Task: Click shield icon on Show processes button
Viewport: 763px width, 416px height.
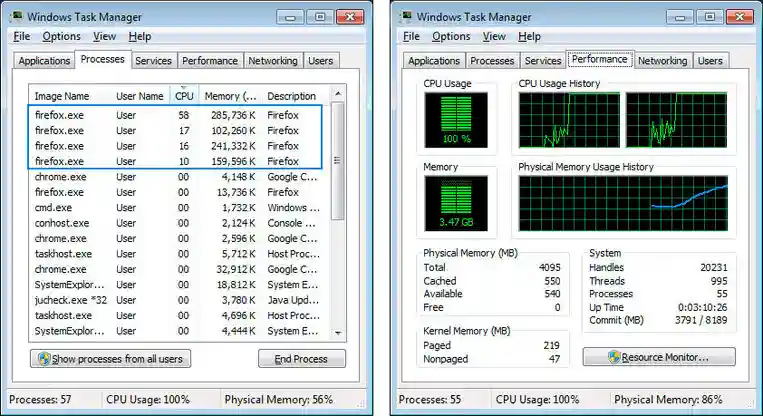Action: pyautogui.click(x=43, y=359)
